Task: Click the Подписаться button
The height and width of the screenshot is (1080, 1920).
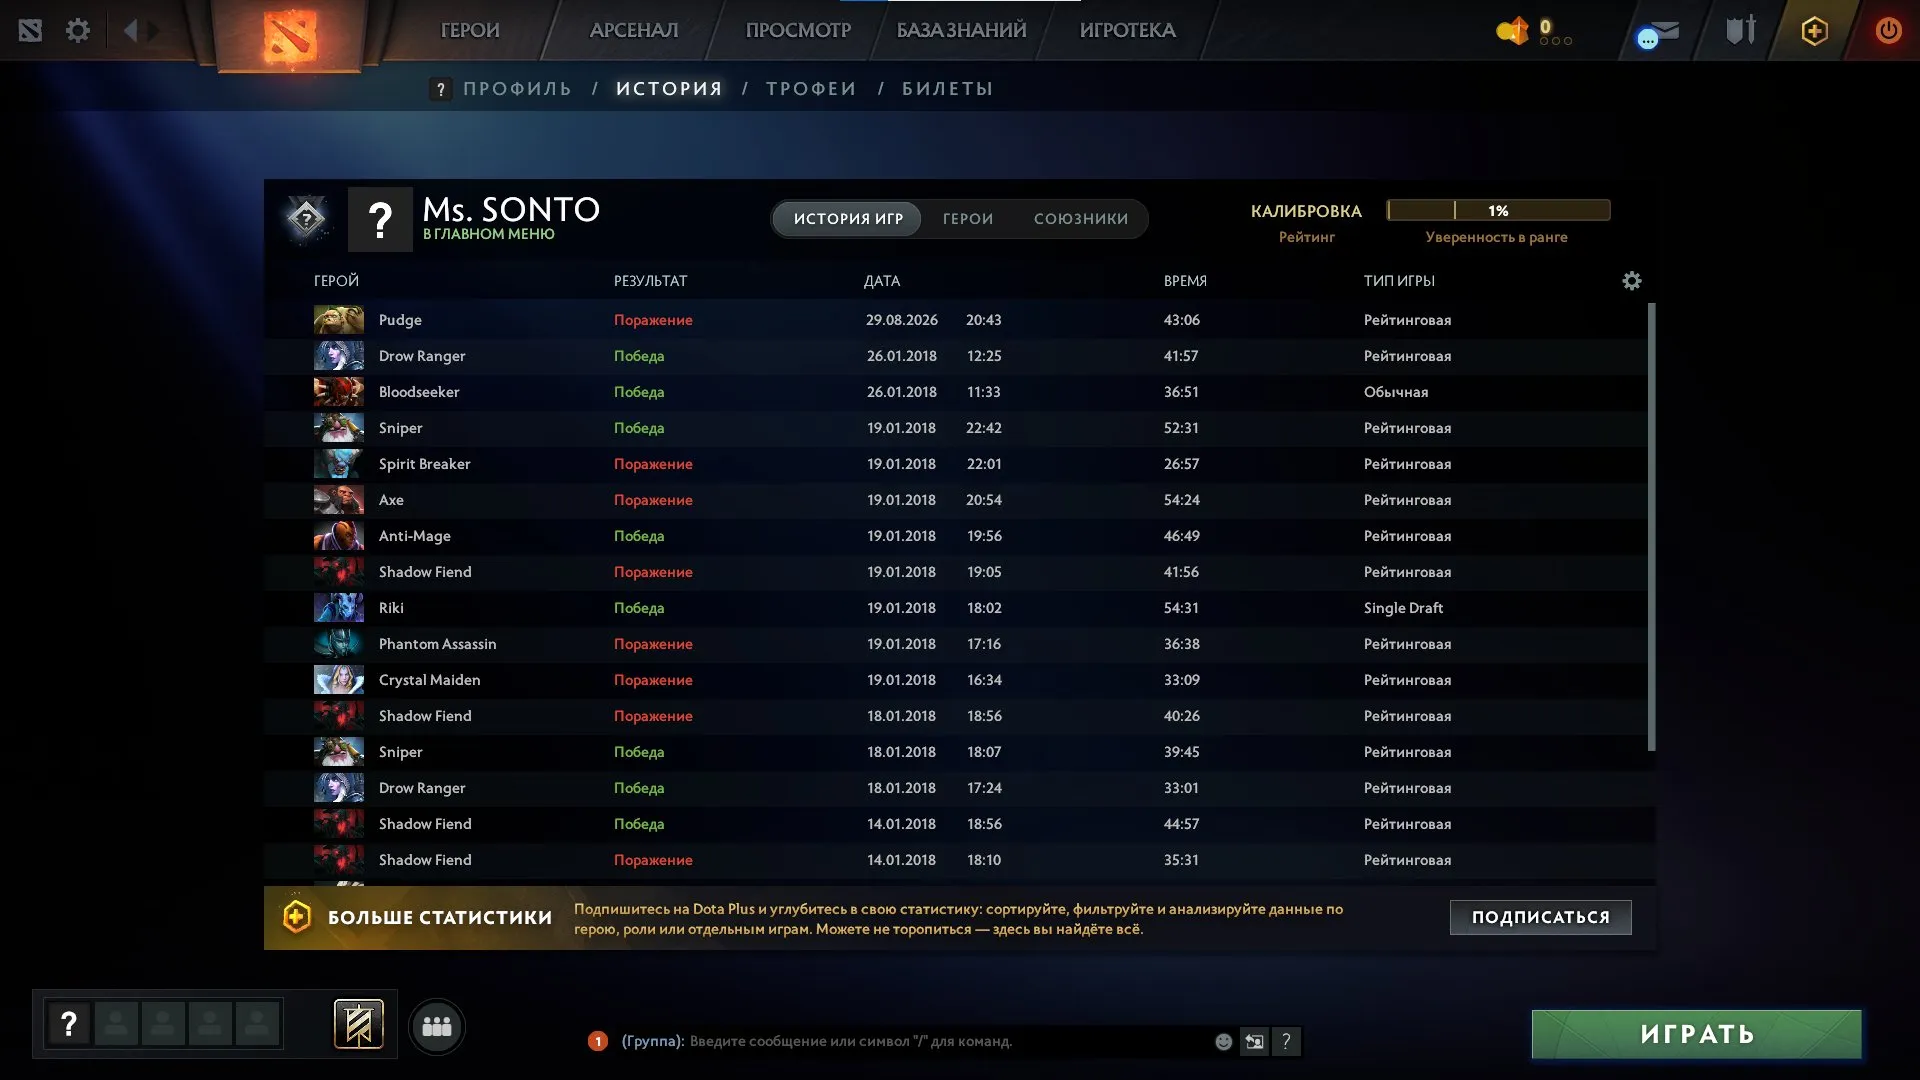Action: click(1541, 917)
